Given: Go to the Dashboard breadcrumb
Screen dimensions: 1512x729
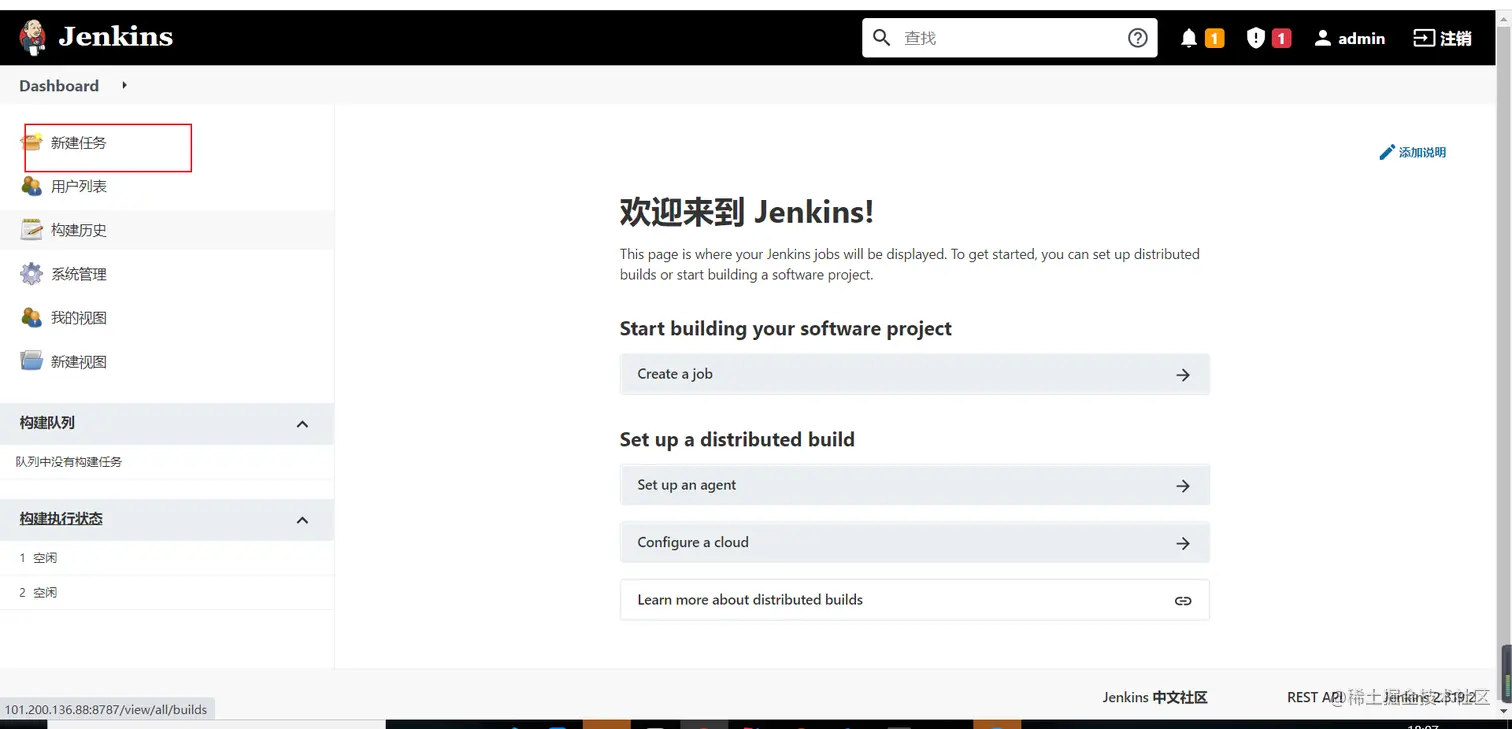Looking at the screenshot, I should pos(59,86).
